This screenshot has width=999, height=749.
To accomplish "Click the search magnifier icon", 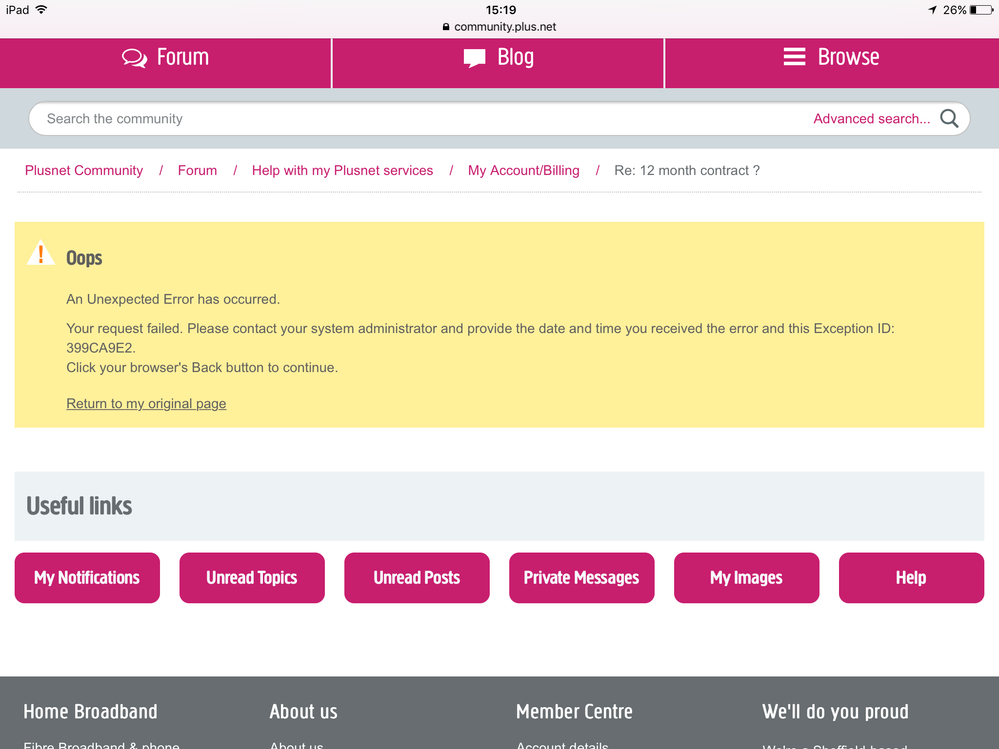I will (x=949, y=119).
